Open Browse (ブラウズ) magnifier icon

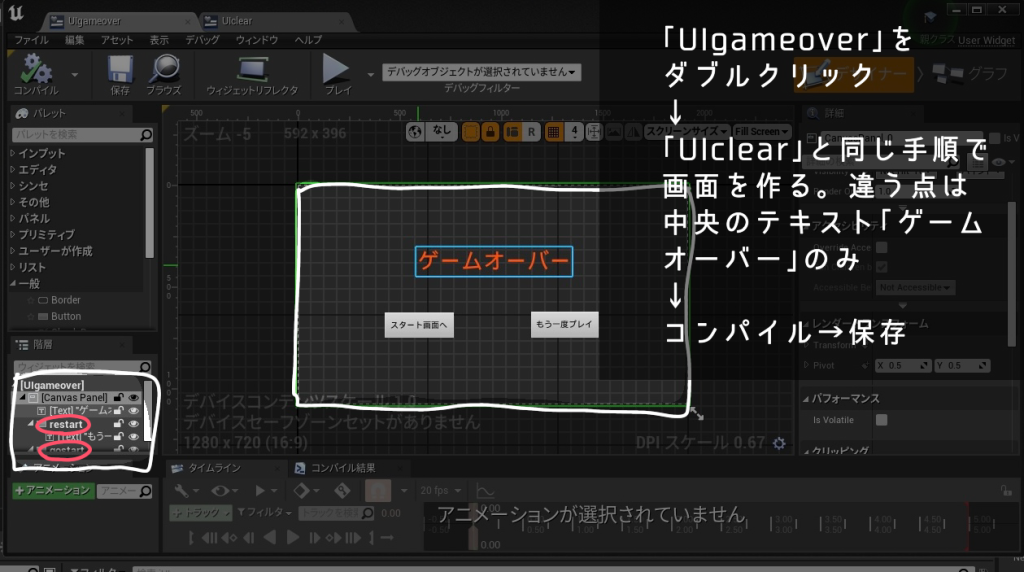click(163, 72)
